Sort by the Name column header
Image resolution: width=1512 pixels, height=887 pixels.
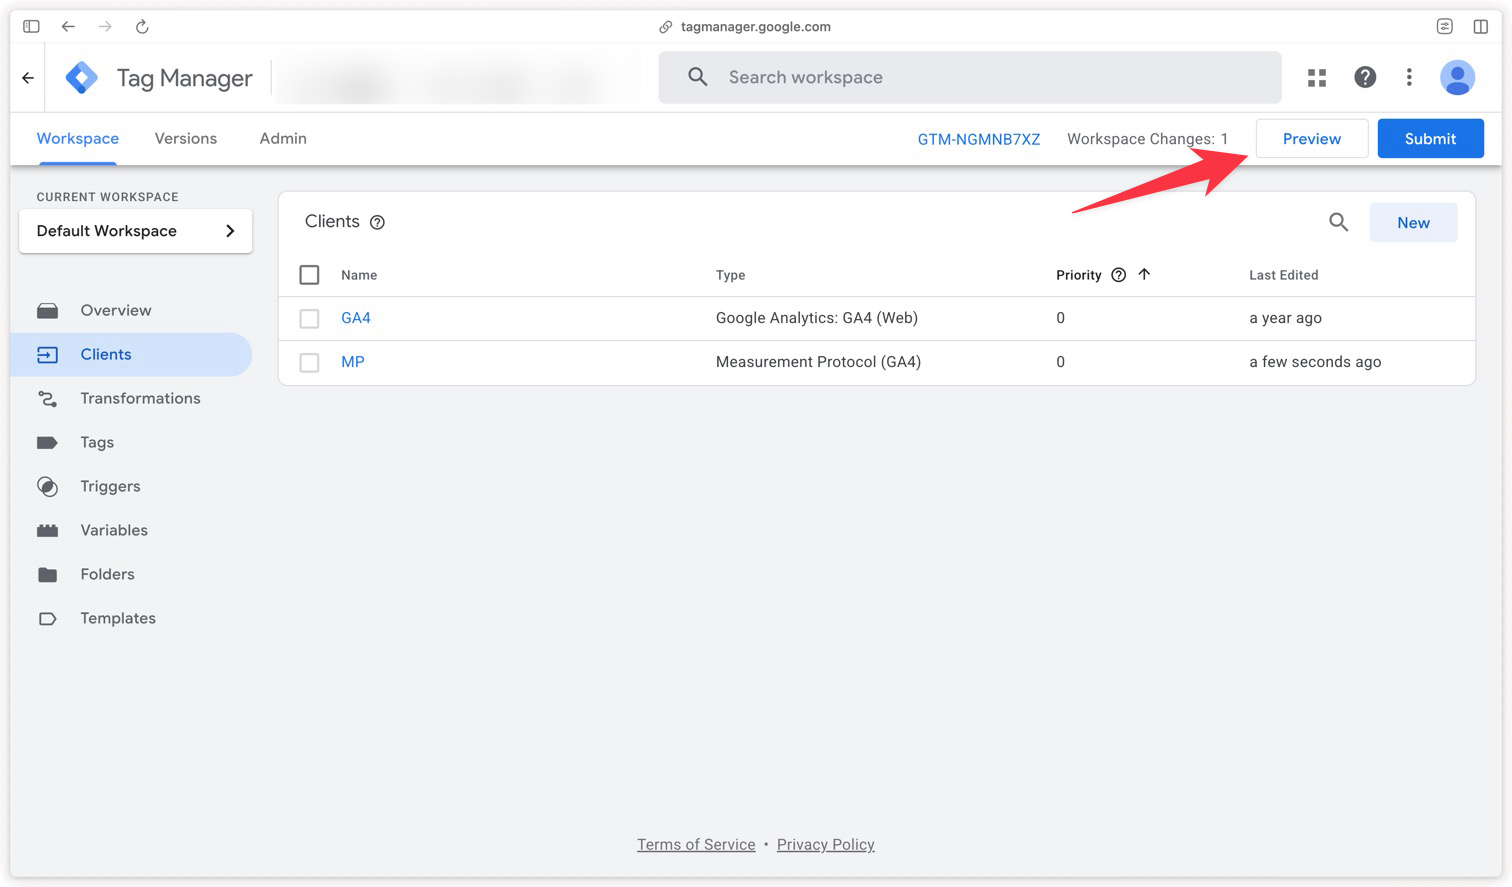click(x=359, y=275)
